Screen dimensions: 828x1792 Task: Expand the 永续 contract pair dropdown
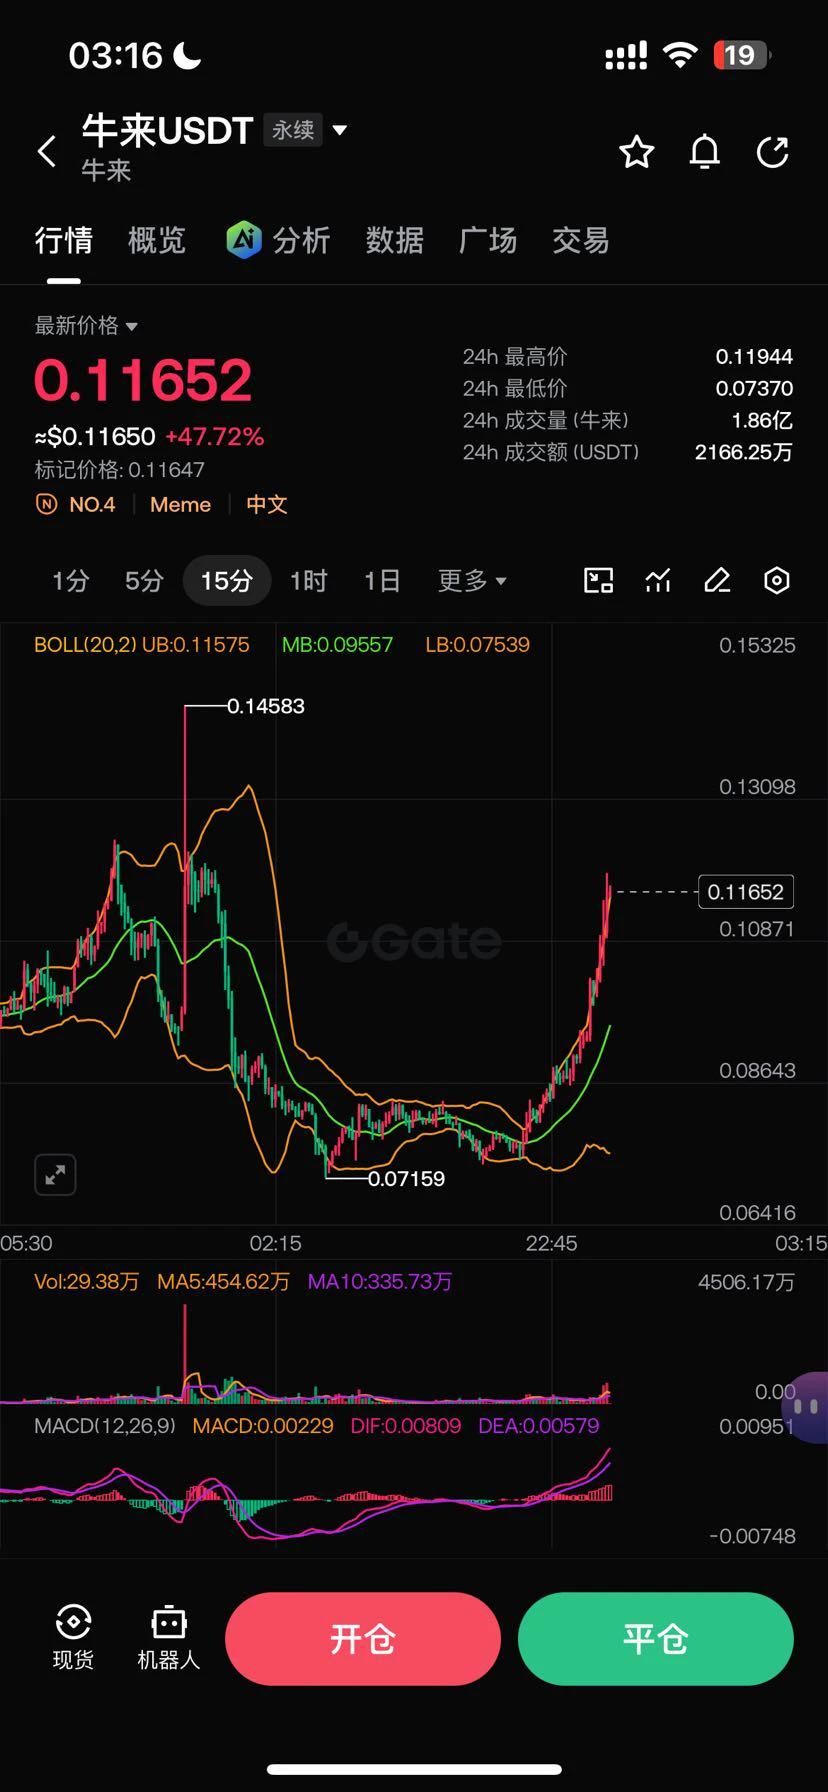point(340,130)
